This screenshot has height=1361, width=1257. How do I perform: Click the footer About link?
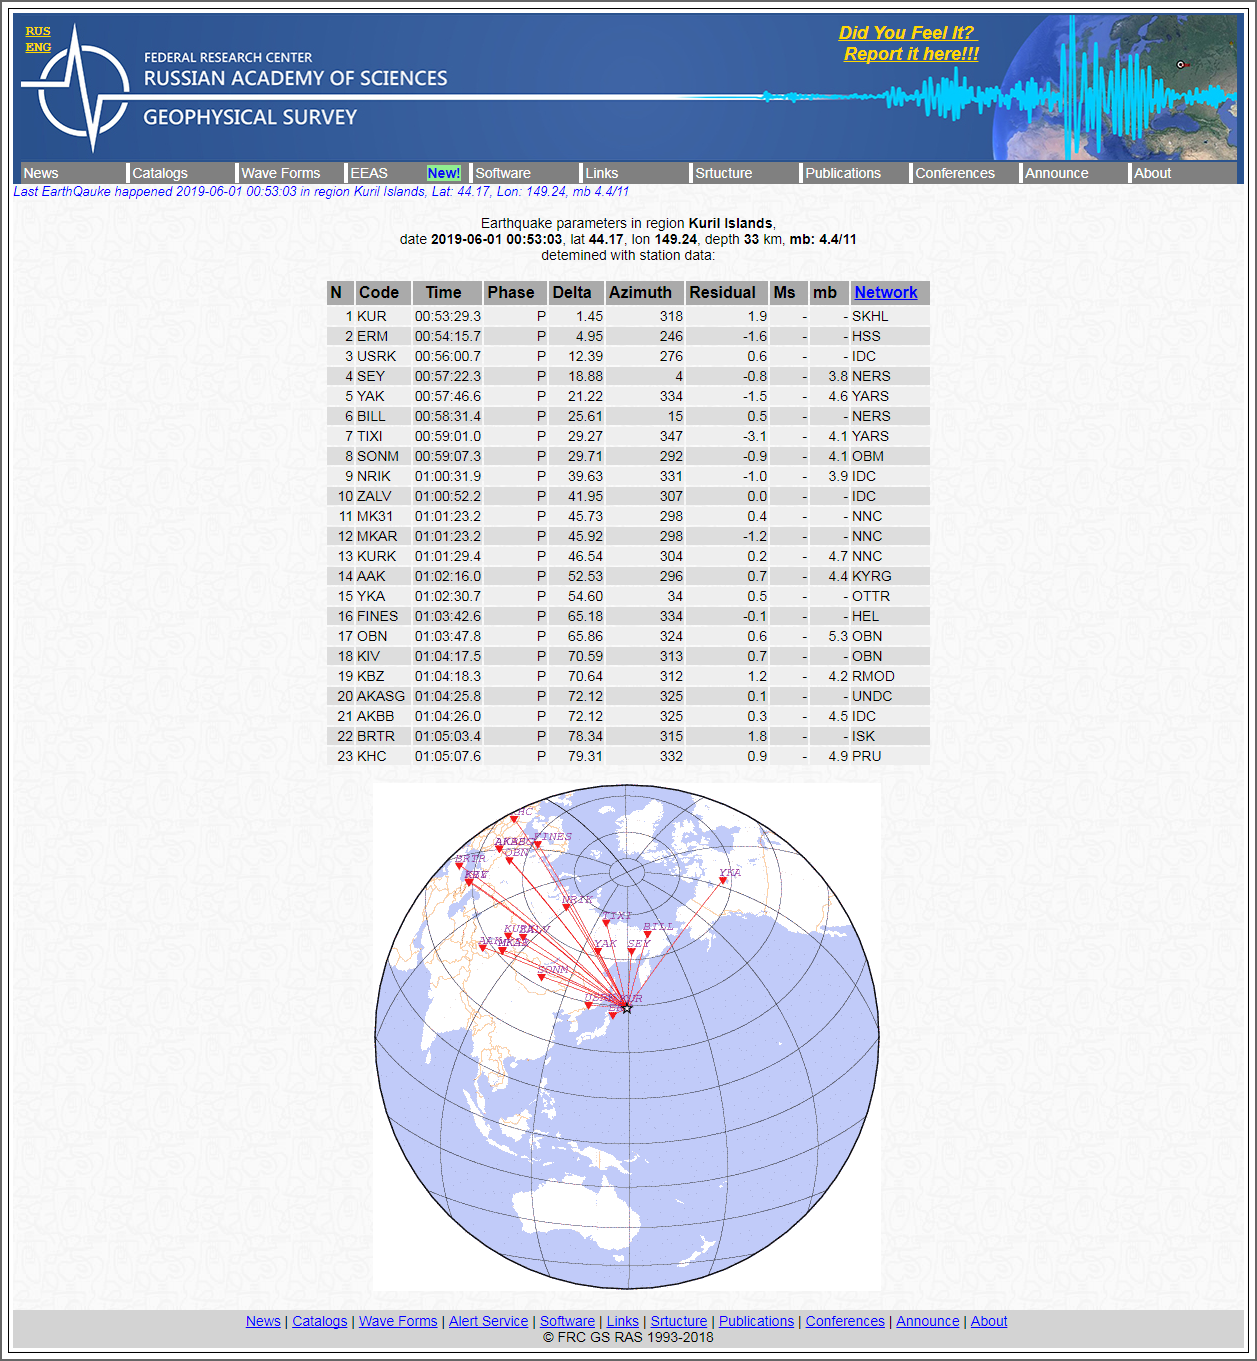pos(988,1321)
